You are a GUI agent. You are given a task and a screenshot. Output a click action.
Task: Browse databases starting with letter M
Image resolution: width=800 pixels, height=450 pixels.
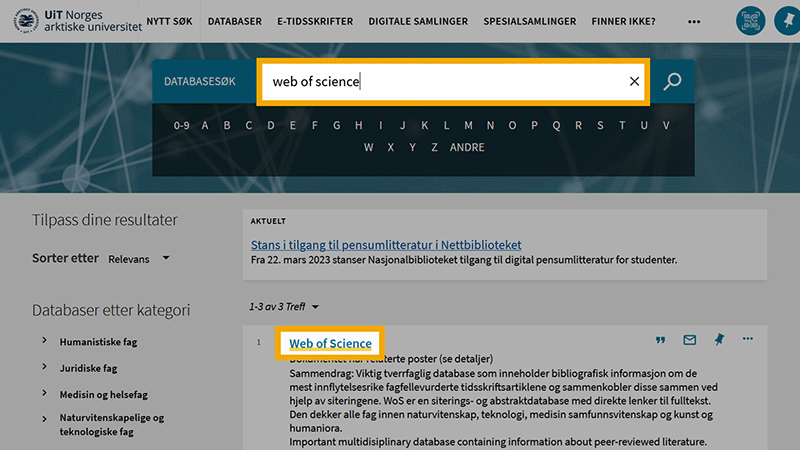click(x=468, y=126)
